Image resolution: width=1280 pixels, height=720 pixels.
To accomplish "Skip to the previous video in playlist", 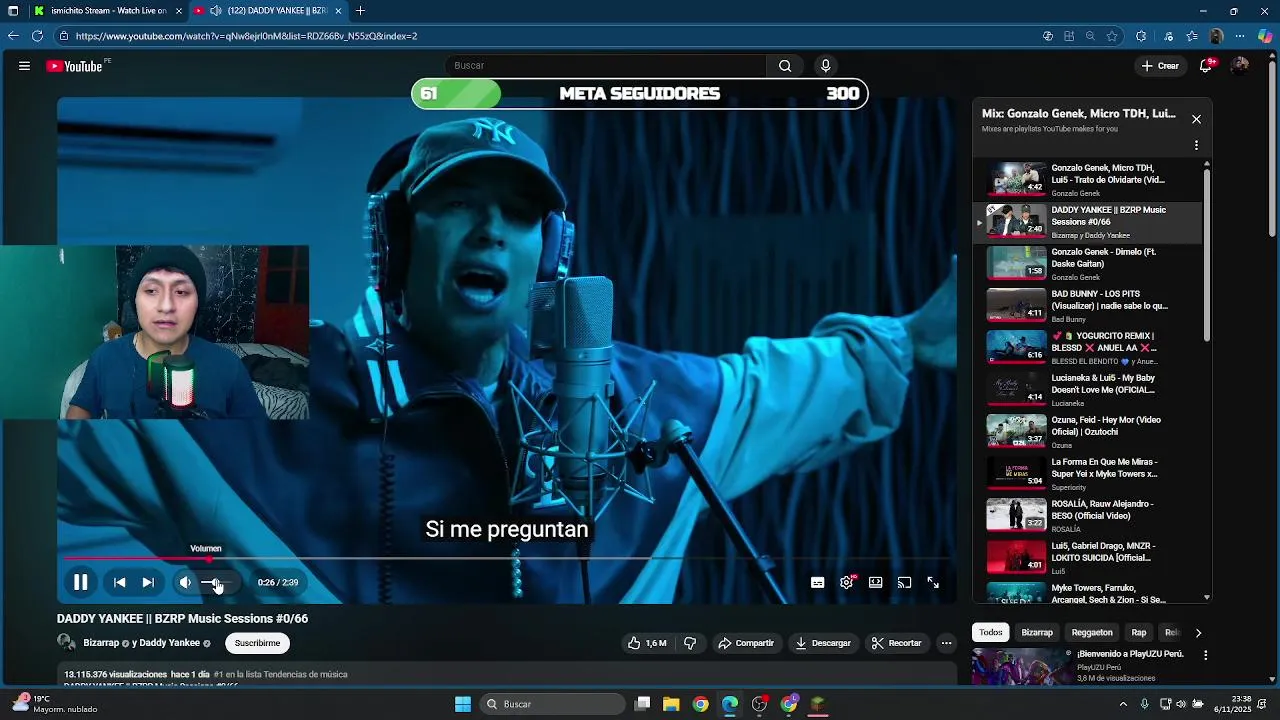I will coord(119,582).
